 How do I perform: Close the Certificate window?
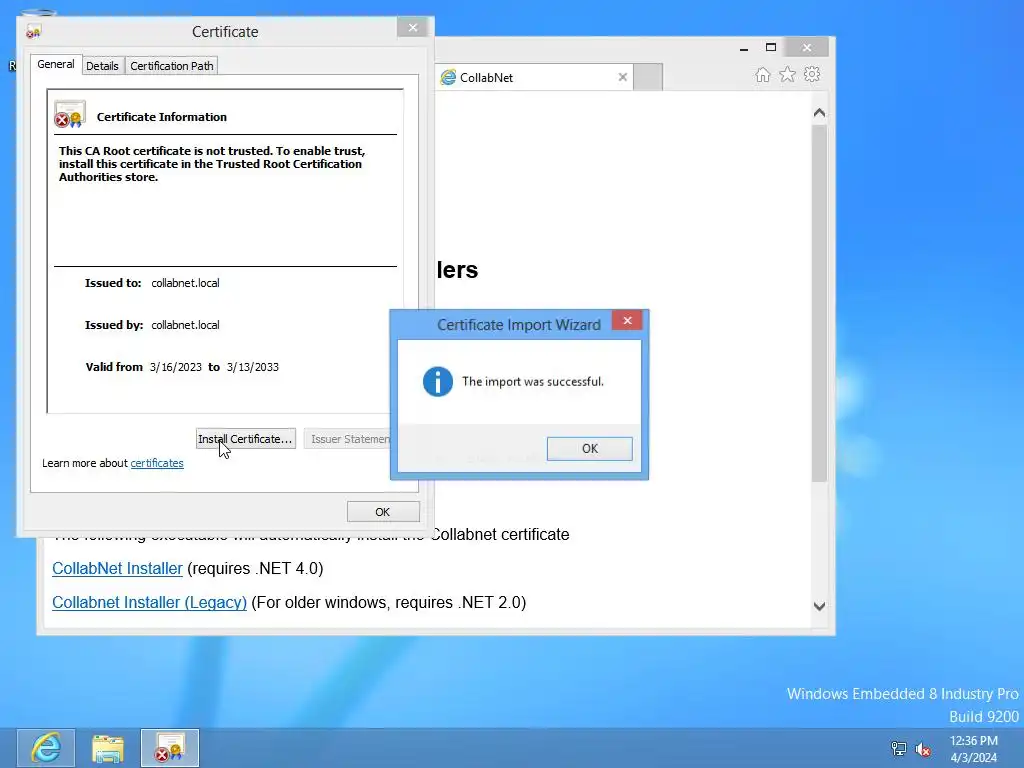click(412, 27)
